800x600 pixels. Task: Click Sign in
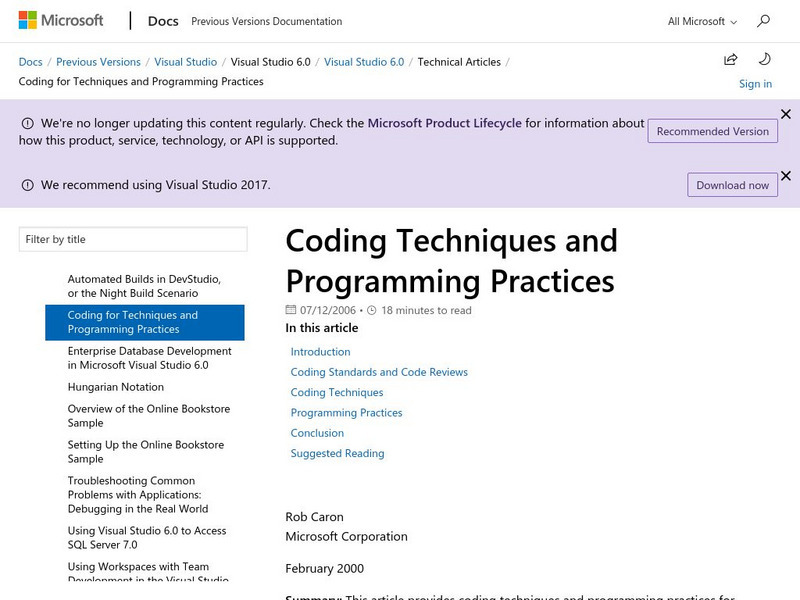pos(755,84)
